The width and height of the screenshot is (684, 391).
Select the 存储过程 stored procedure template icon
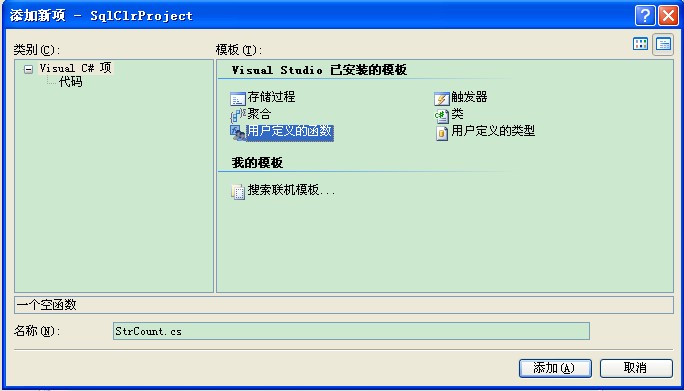pos(238,99)
